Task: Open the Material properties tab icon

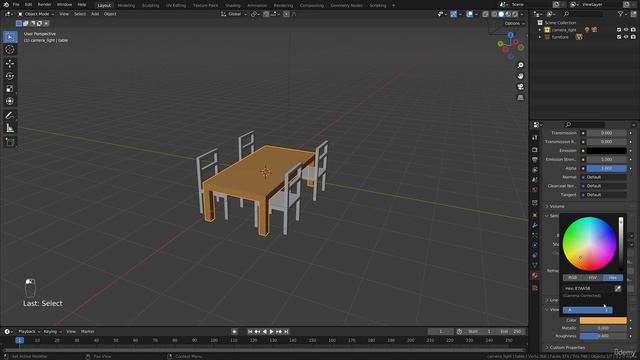Action: 535,276
